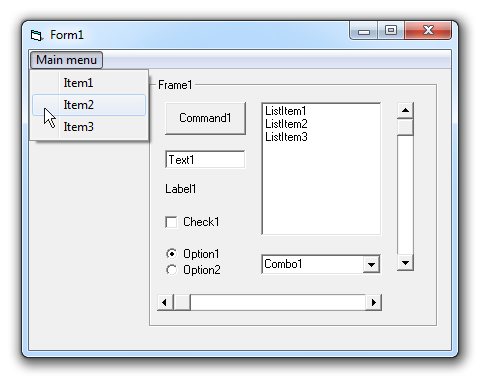
Task: Select ListItem2 in the list box
Action: click(x=286, y=124)
